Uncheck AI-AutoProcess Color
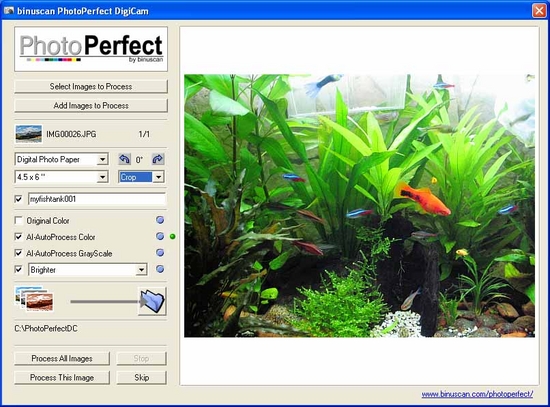Viewport: 550px width, 407px height. click(x=19, y=237)
